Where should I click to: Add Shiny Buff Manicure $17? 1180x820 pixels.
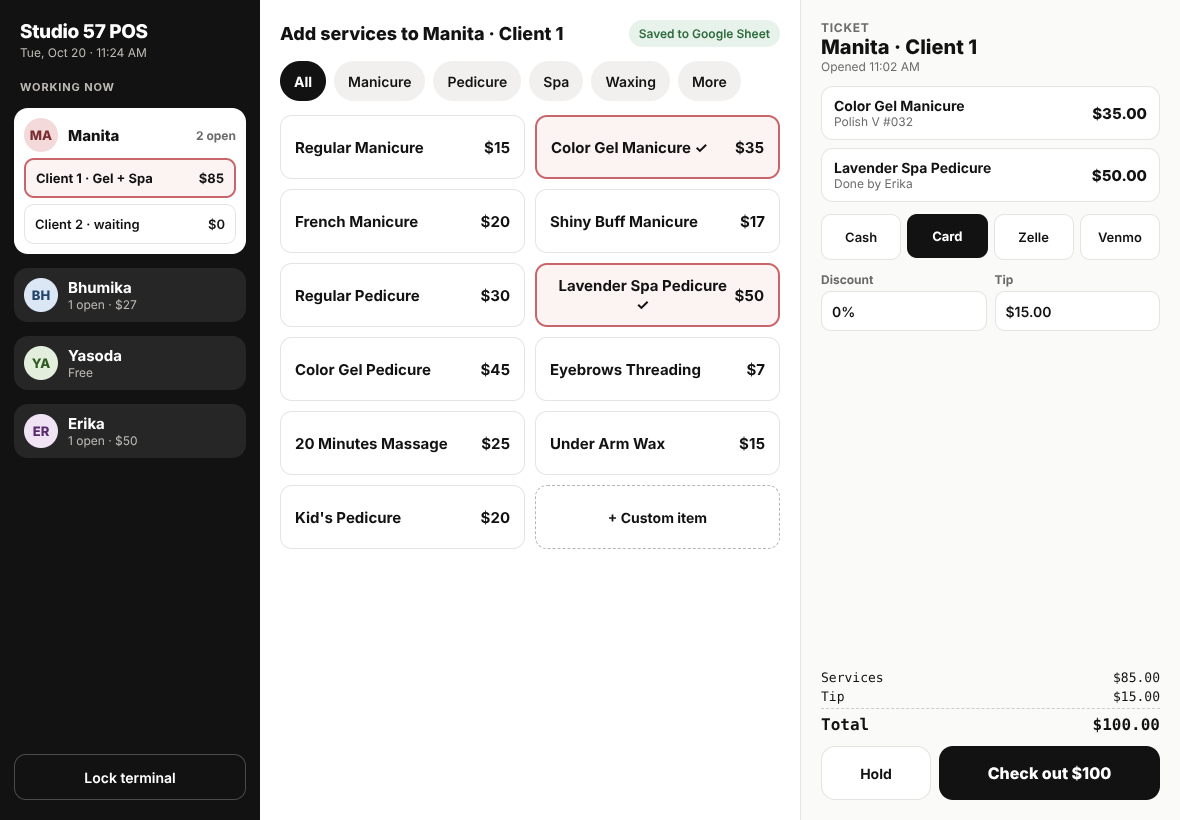657,221
